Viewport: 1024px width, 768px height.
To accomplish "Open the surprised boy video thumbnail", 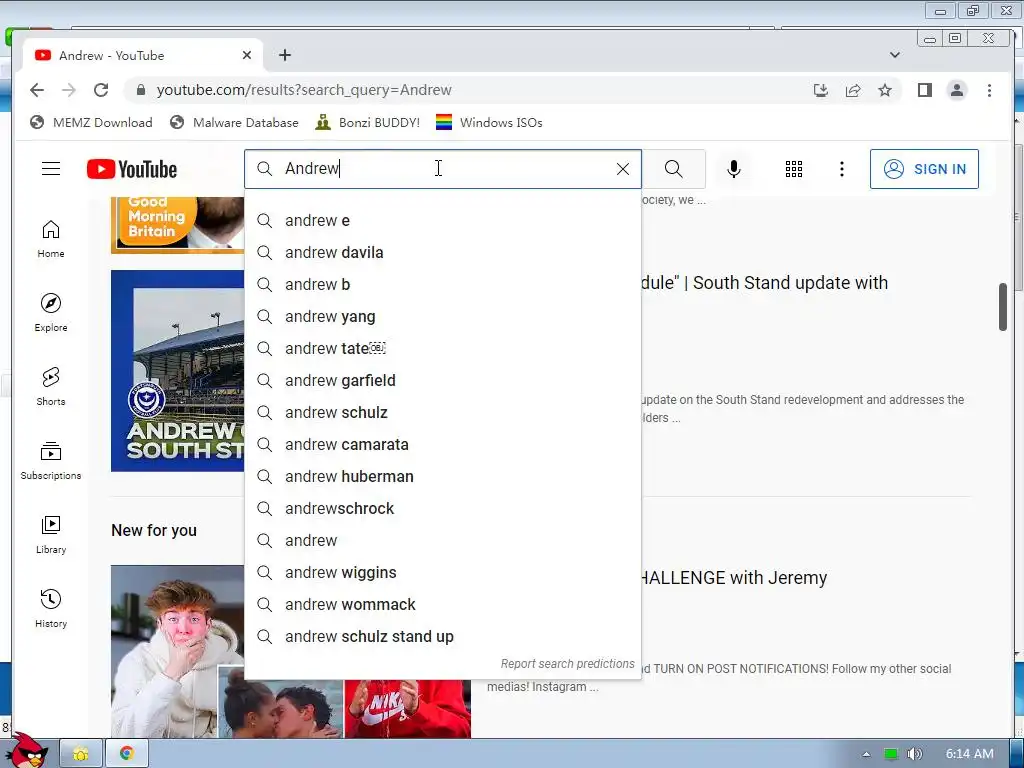I will (178, 651).
